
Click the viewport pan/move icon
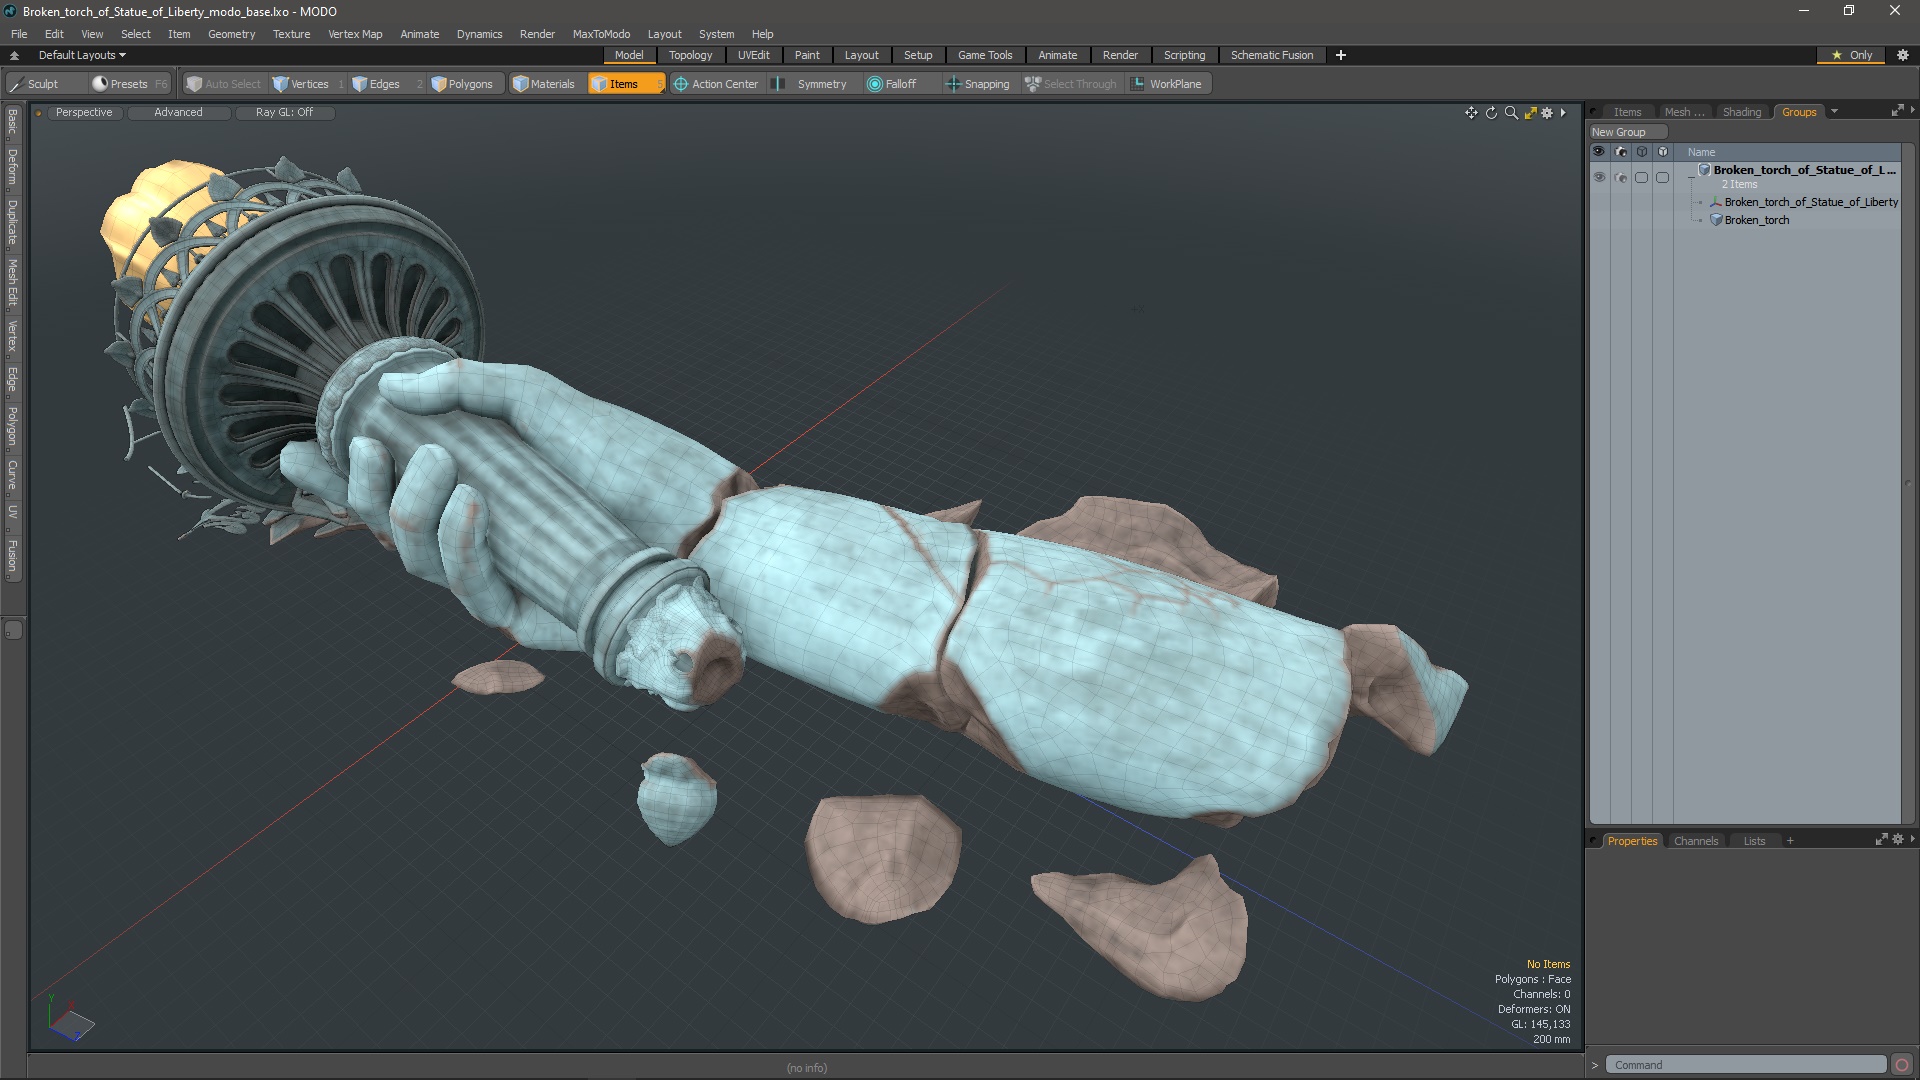(x=1471, y=113)
